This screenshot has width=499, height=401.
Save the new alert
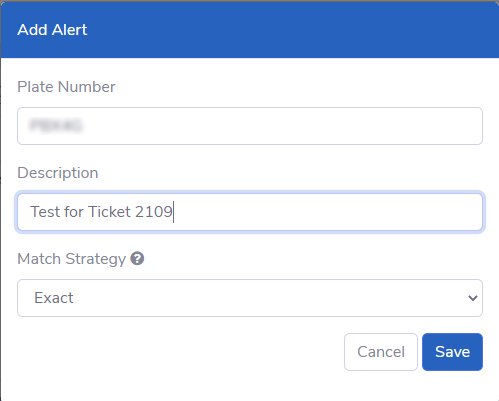pos(452,352)
